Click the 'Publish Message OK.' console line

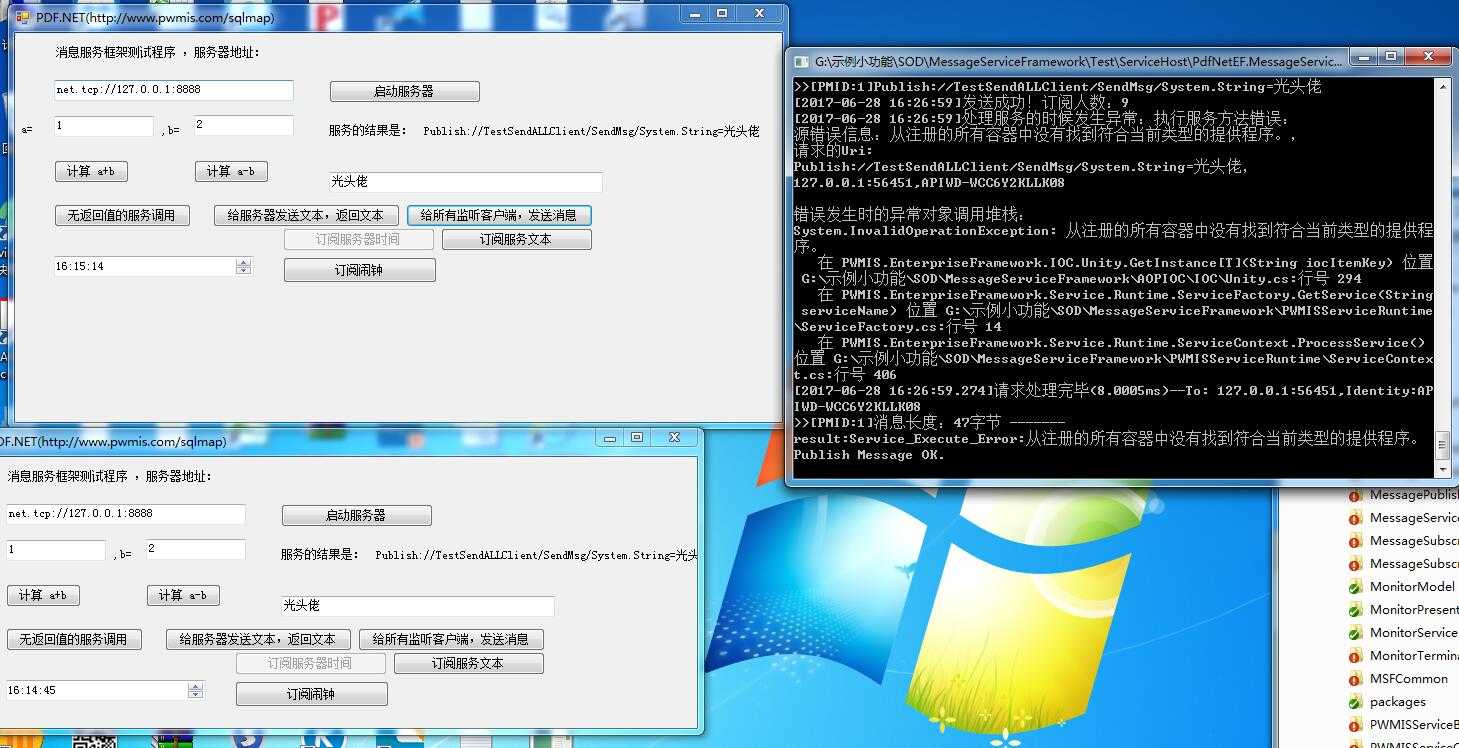pyautogui.click(x=869, y=455)
